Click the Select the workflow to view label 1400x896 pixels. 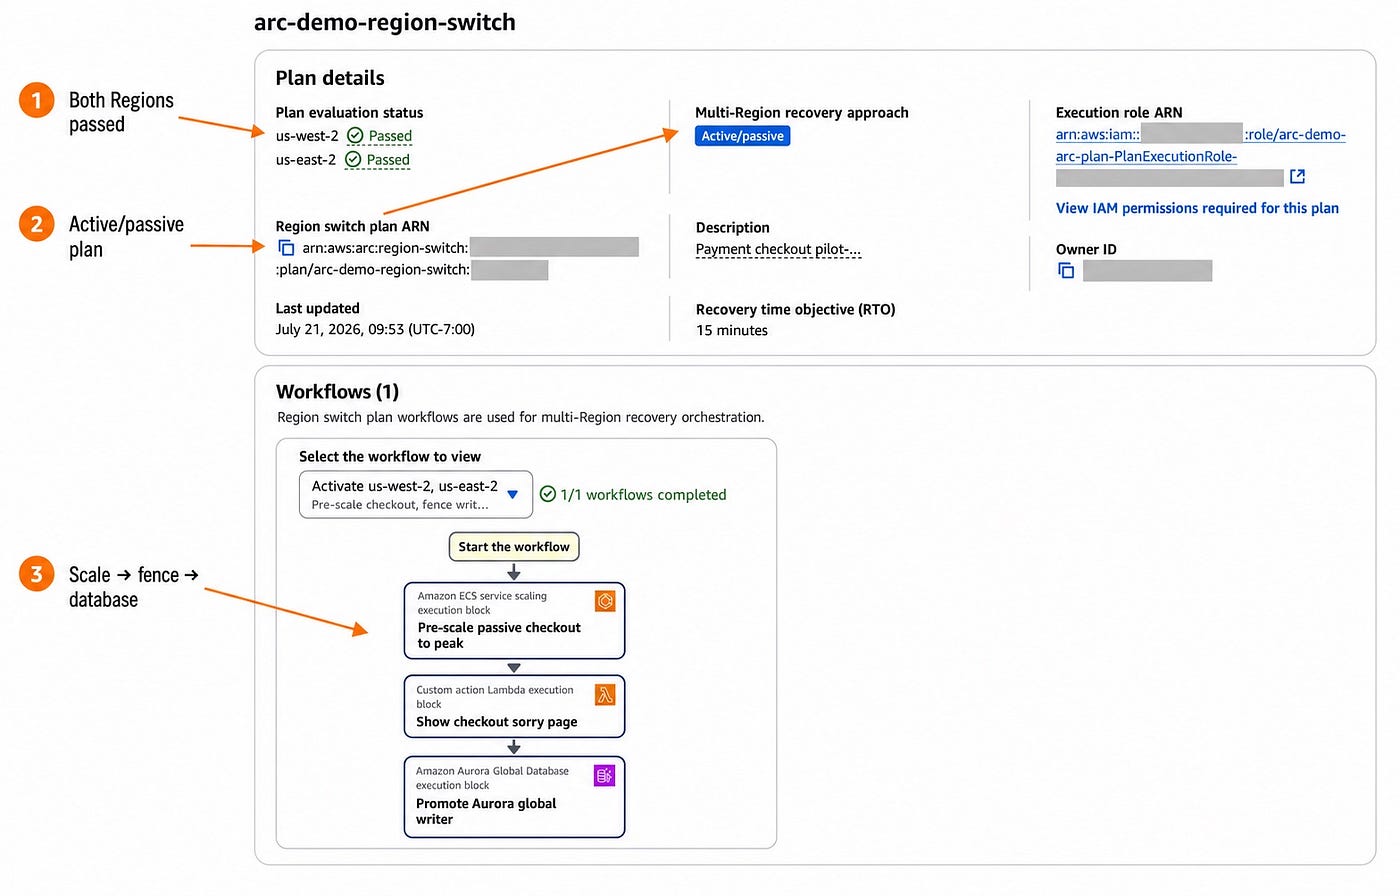tap(390, 456)
